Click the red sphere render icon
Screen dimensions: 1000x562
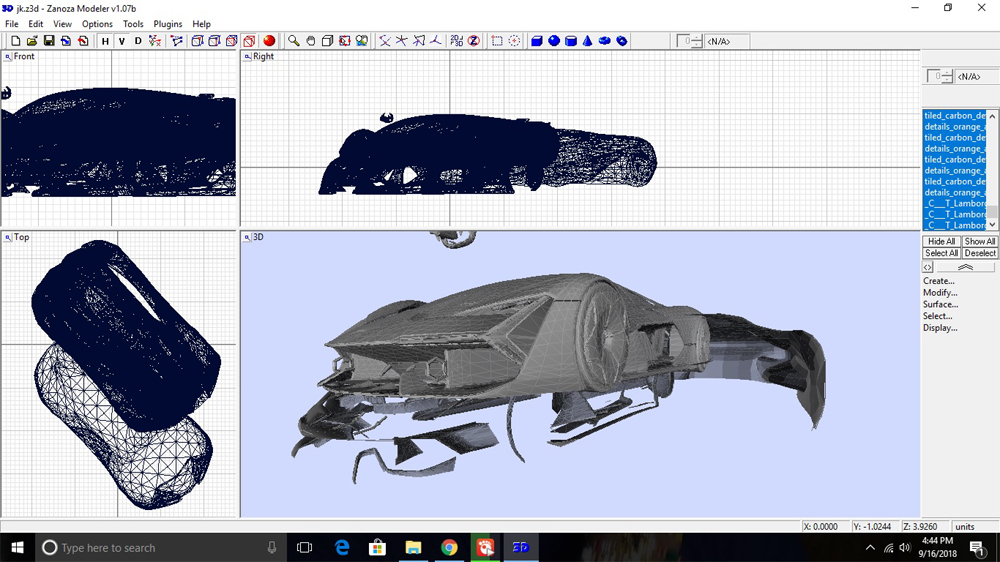269,41
